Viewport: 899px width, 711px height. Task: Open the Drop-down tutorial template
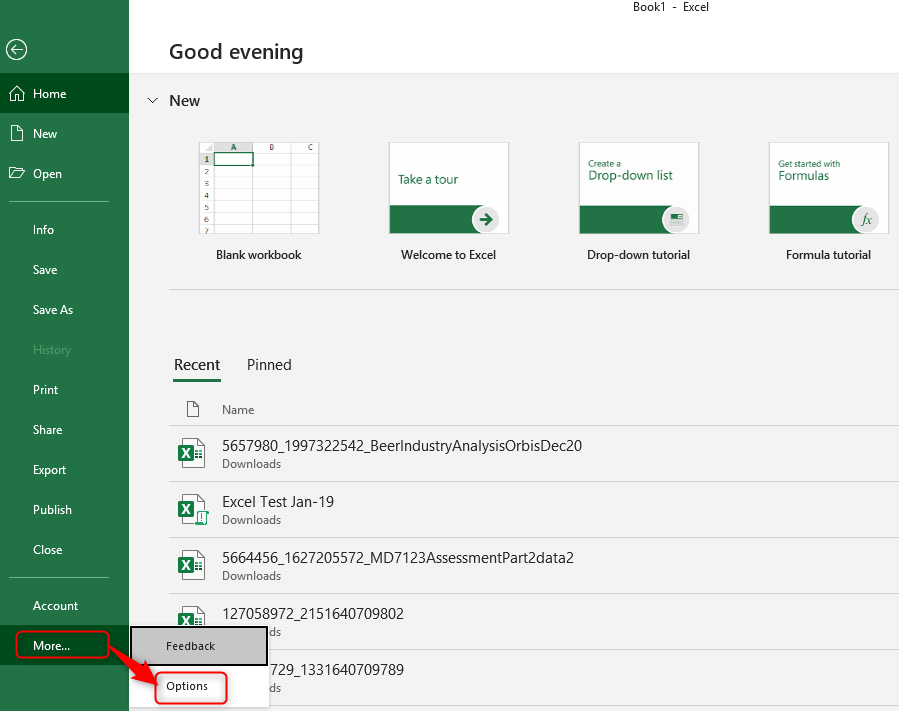click(x=639, y=188)
